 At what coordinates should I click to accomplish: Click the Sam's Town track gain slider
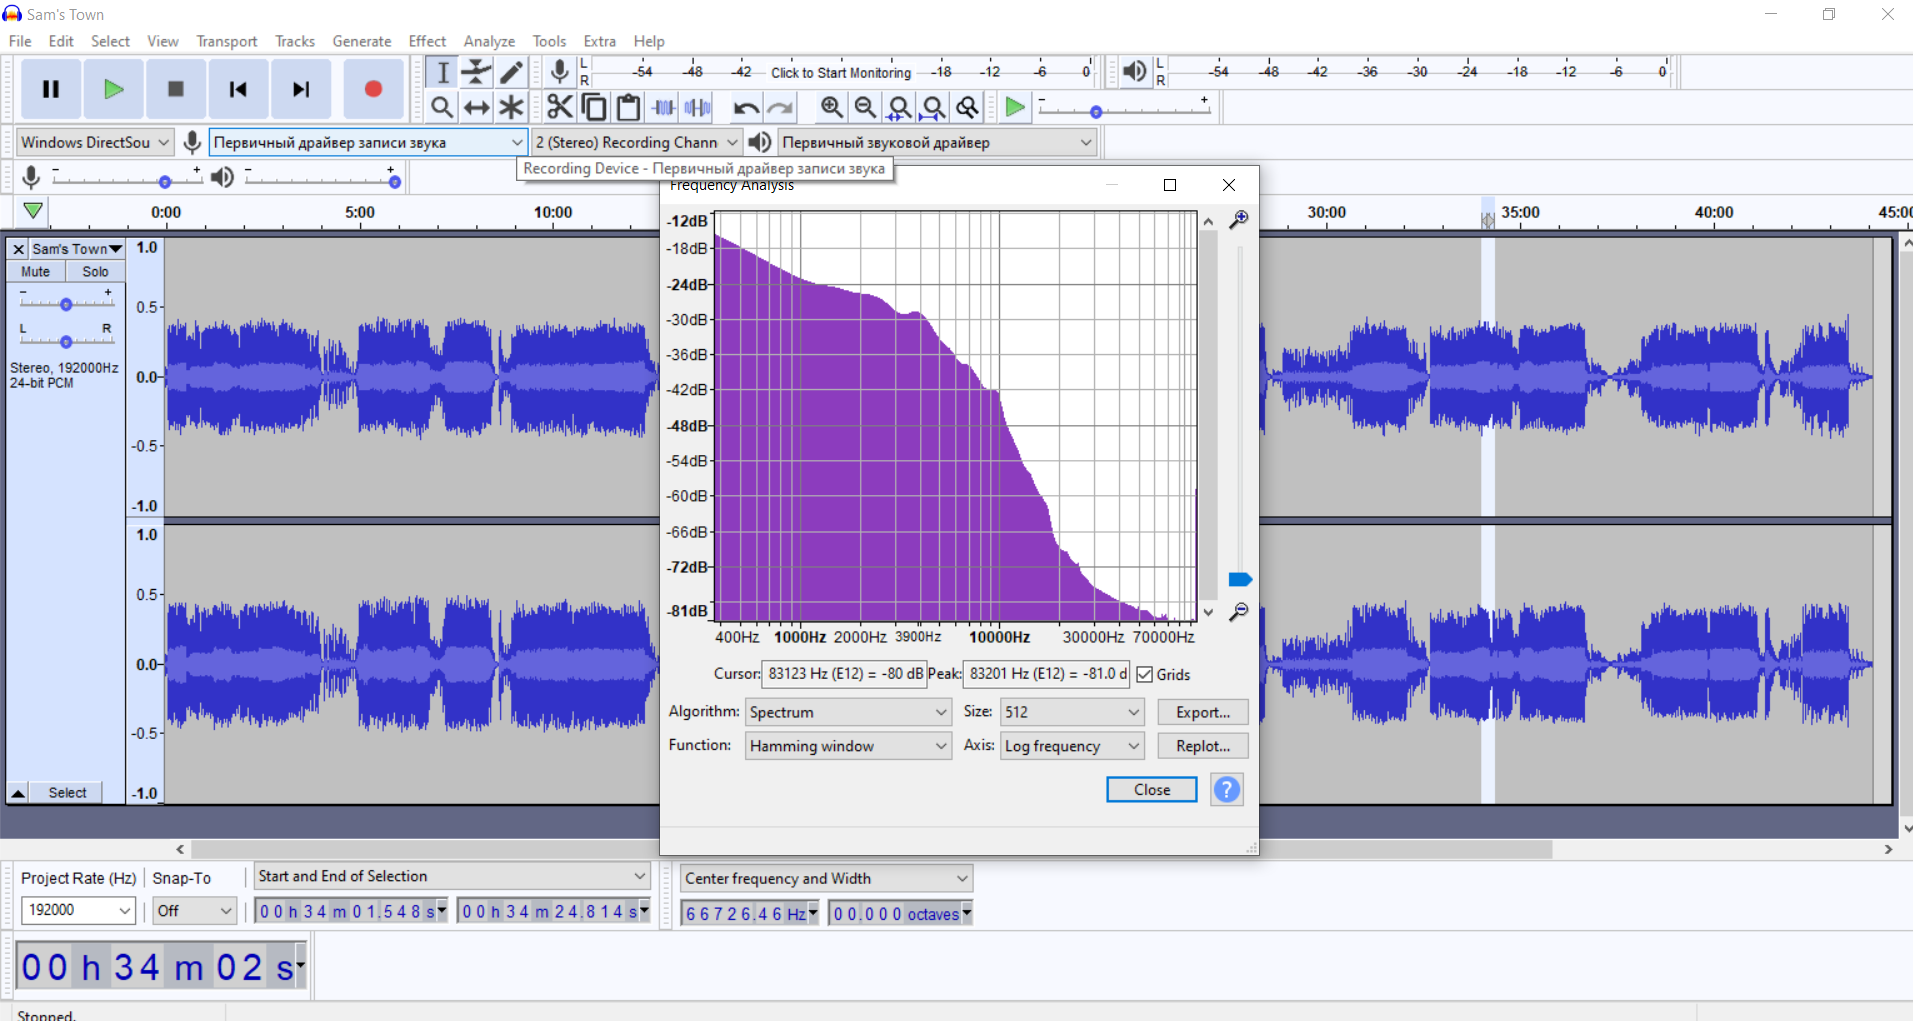pos(66,303)
